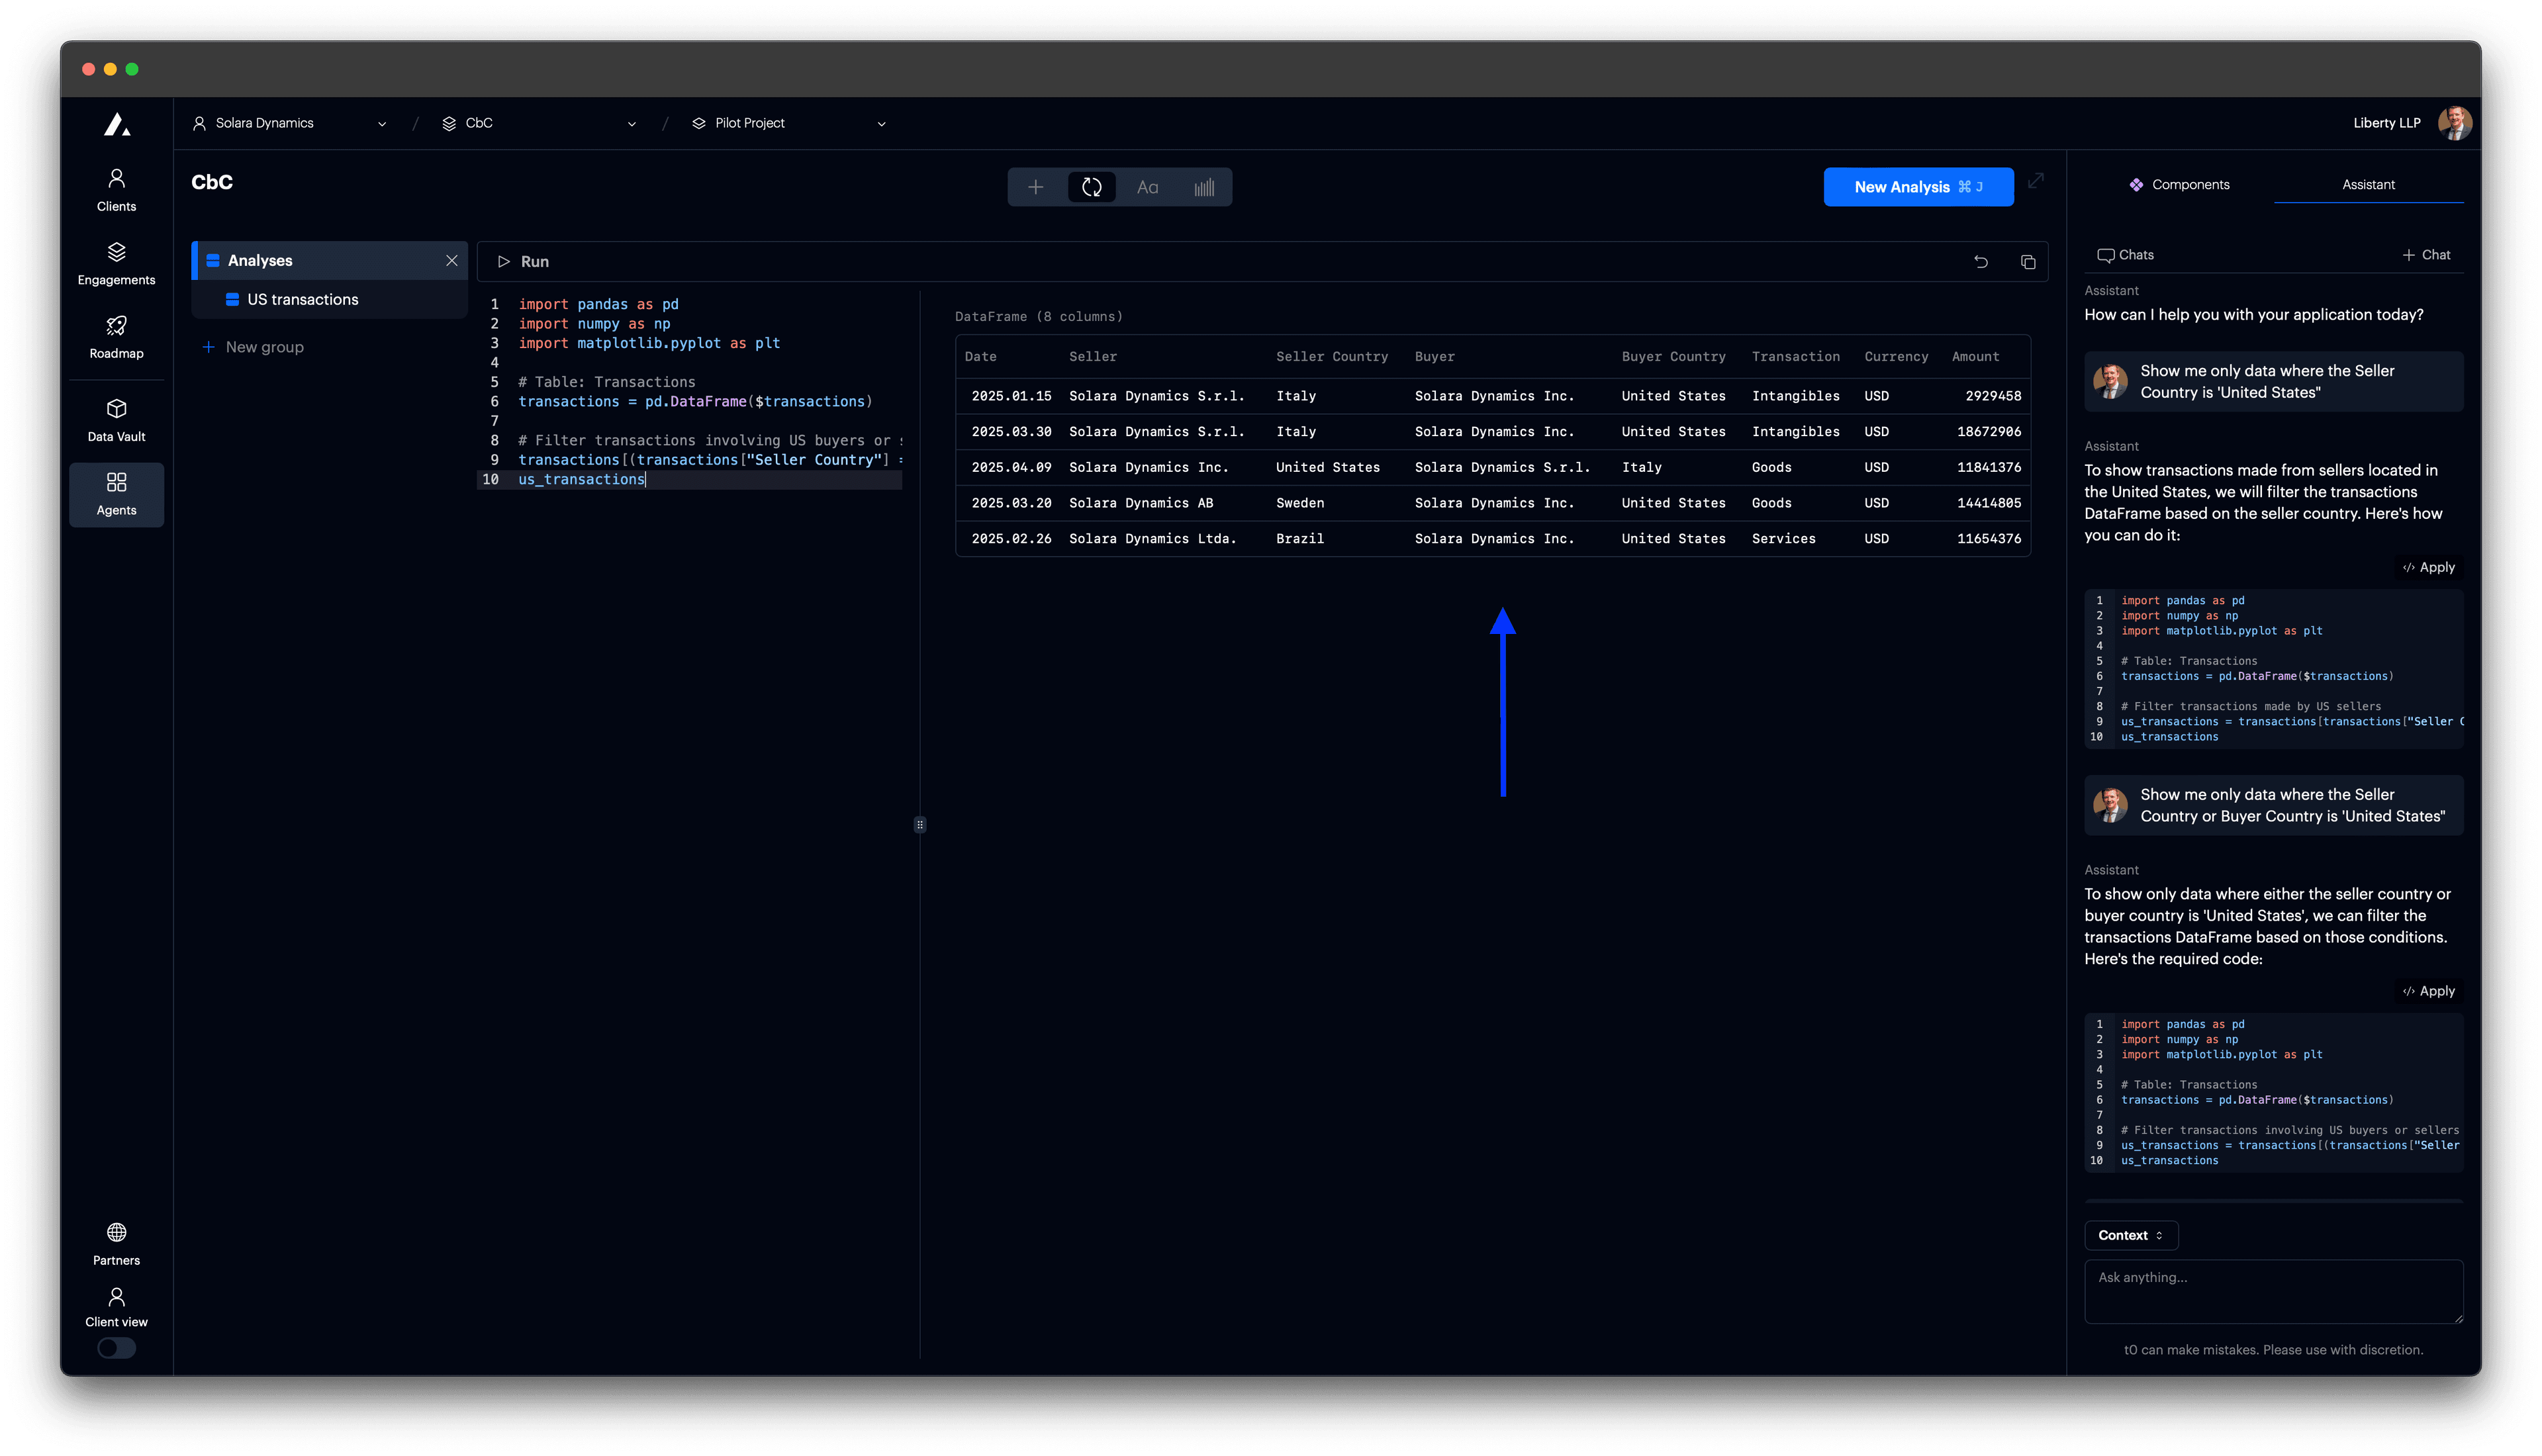Apply the first suggested code snippet
Image resolution: width=2542 pixels, height=1456 pixels.
tap(2429, 567)
